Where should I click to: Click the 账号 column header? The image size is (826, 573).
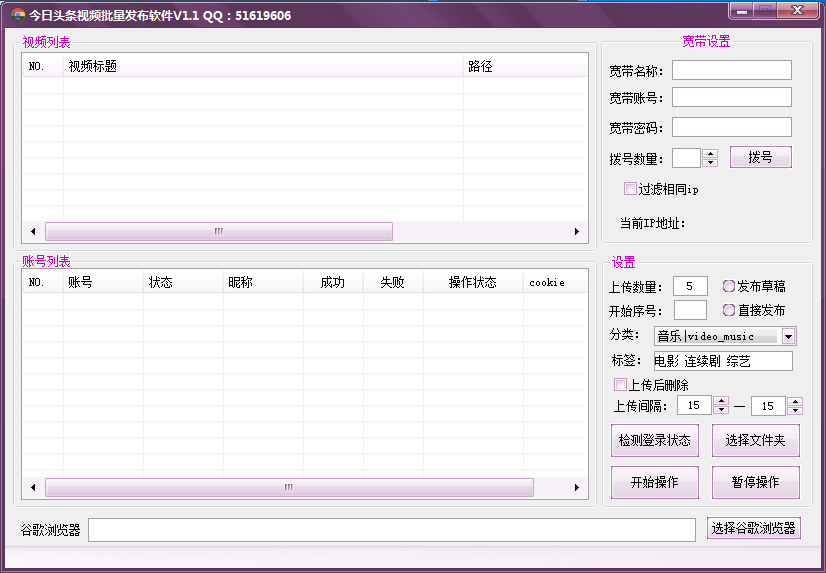point(103,282)
